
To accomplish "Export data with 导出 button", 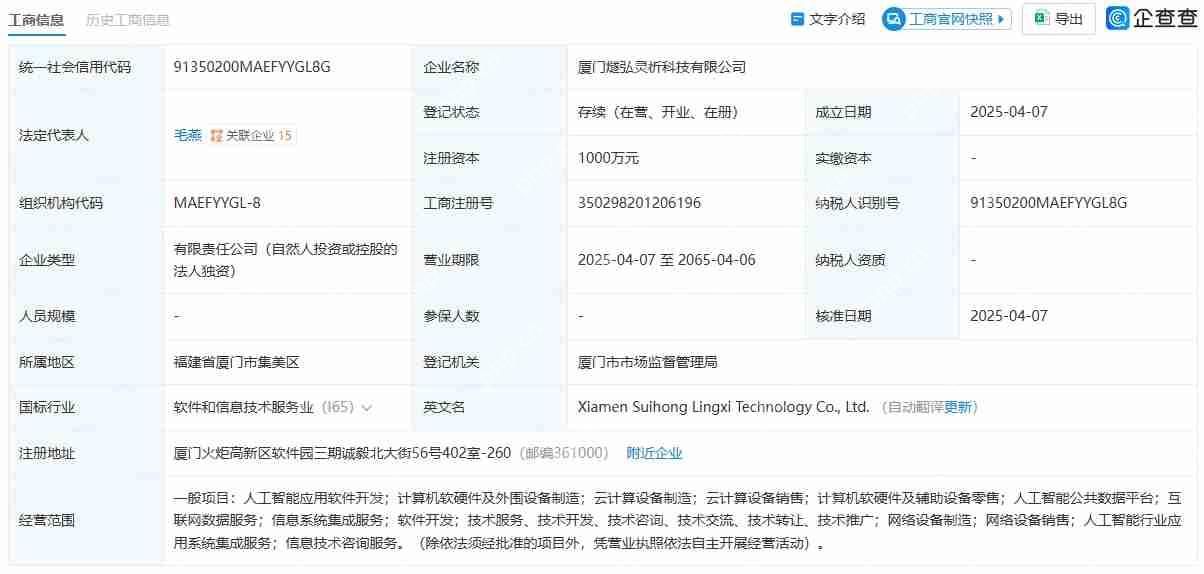I will click(x=1058, y=19).
